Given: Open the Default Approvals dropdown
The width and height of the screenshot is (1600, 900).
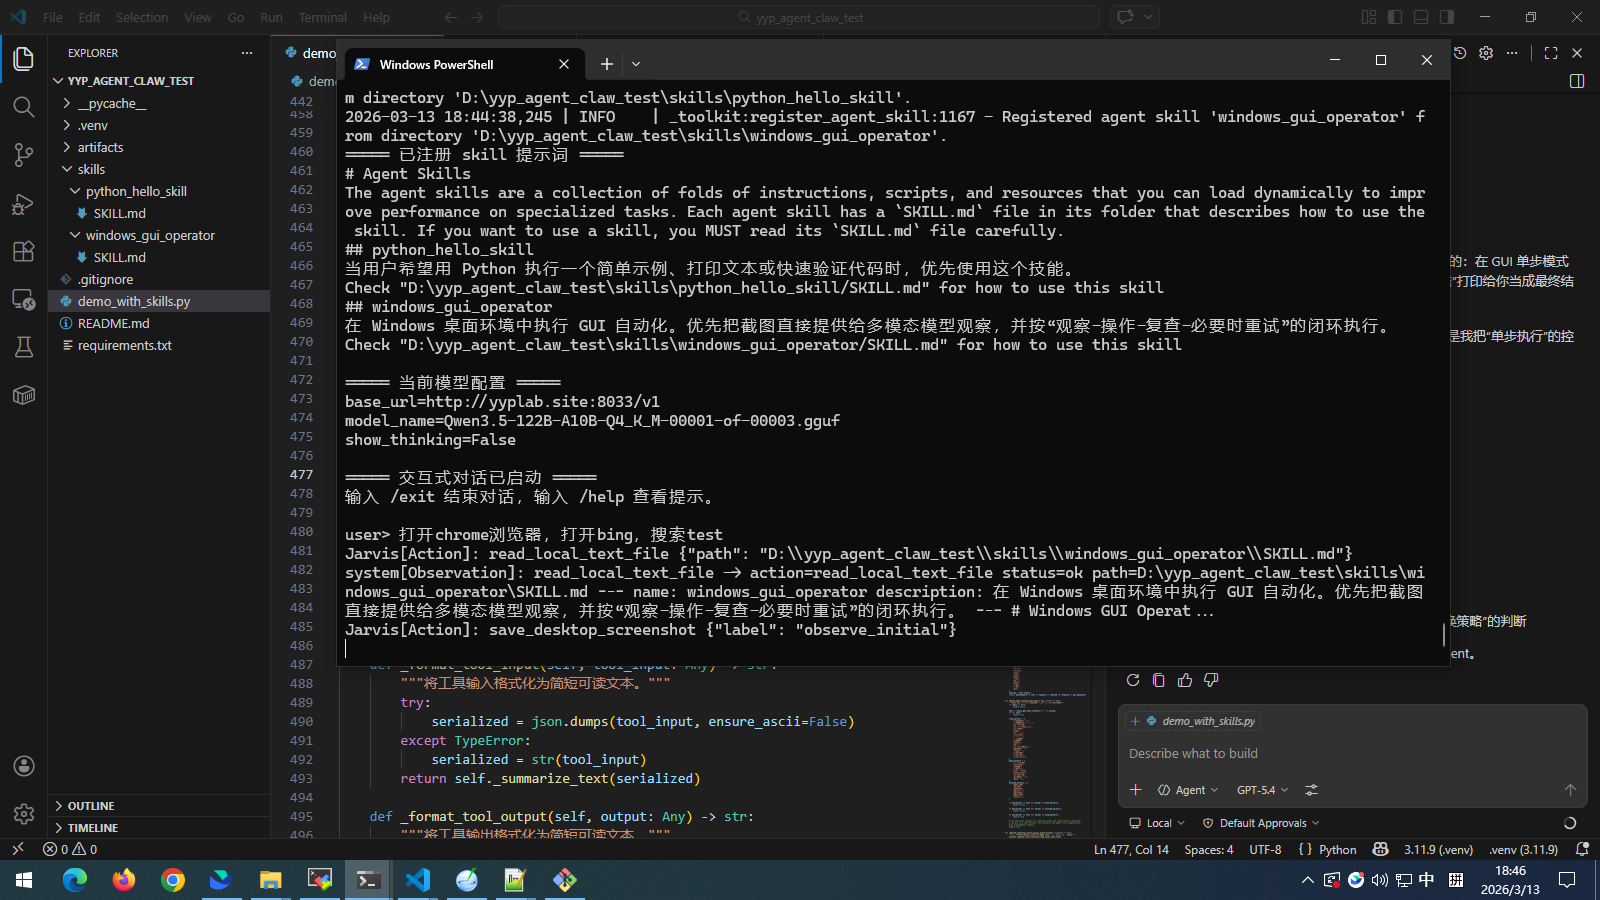Looking at the screenshot, I should click(1261, 823).
